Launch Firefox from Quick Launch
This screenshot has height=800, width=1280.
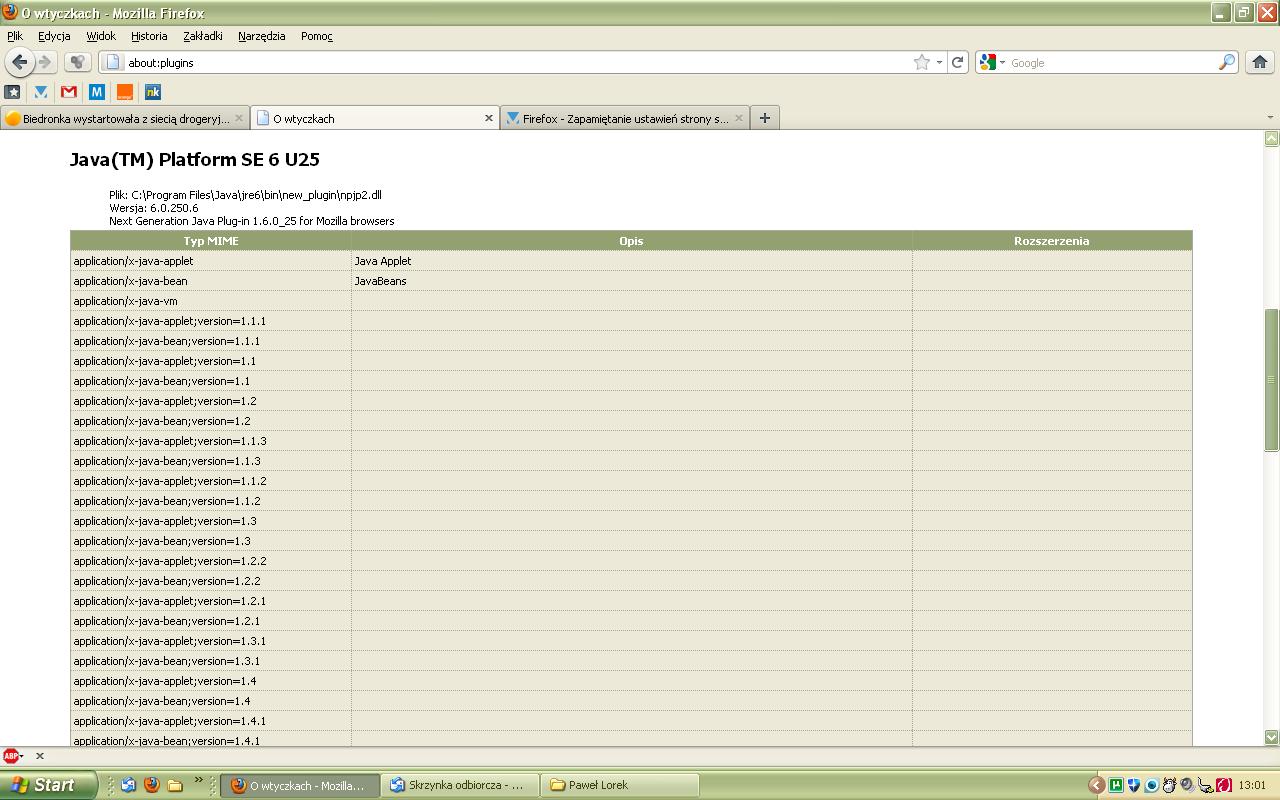151,785
